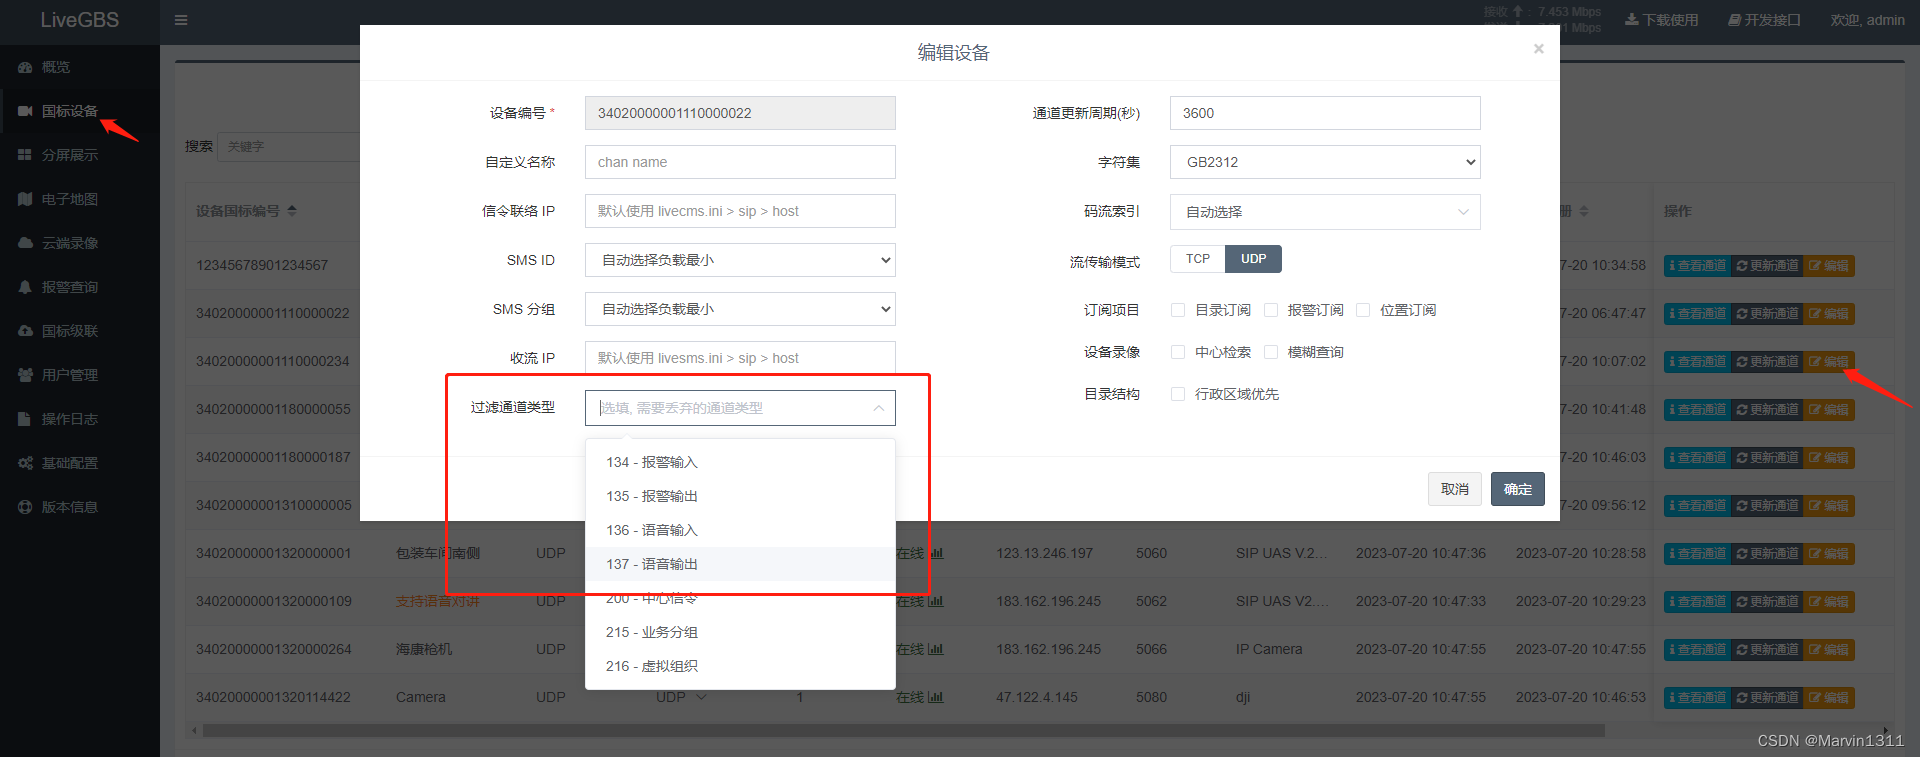Click the 版本信息 support icon
This screenshot has width=1920, height=757.
pyautogui.click(x=25, y=507)
